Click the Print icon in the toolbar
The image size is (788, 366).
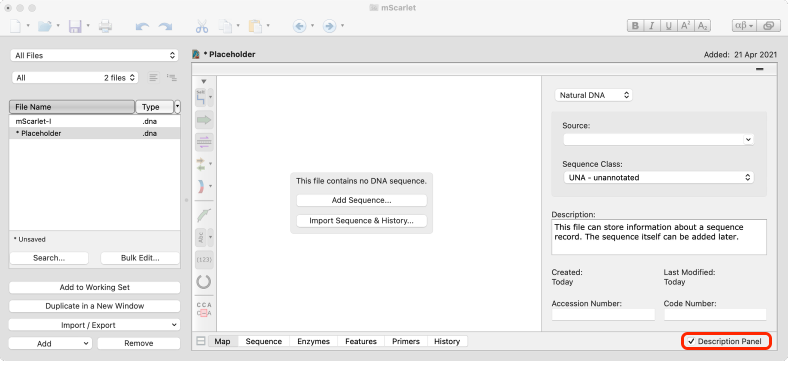click(x=105, y=26)
